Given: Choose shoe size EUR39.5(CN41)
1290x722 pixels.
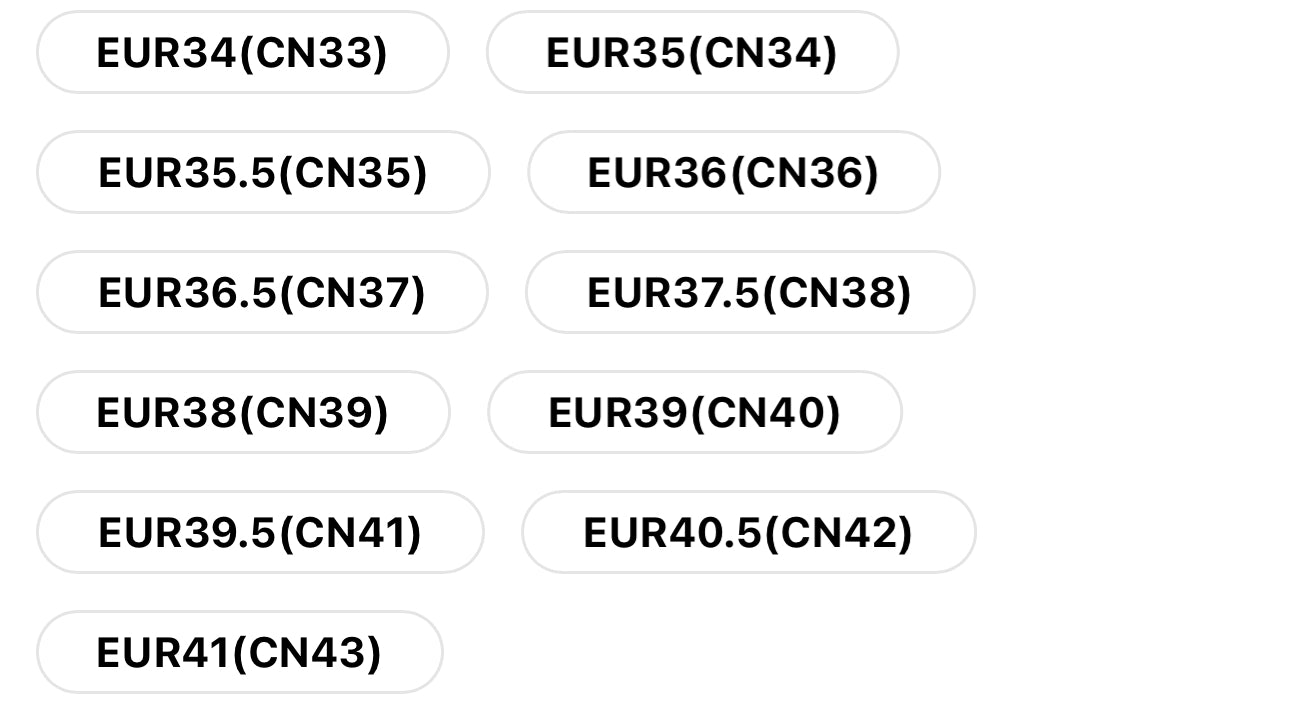Looking at the screenshot, I should [260, 532].
